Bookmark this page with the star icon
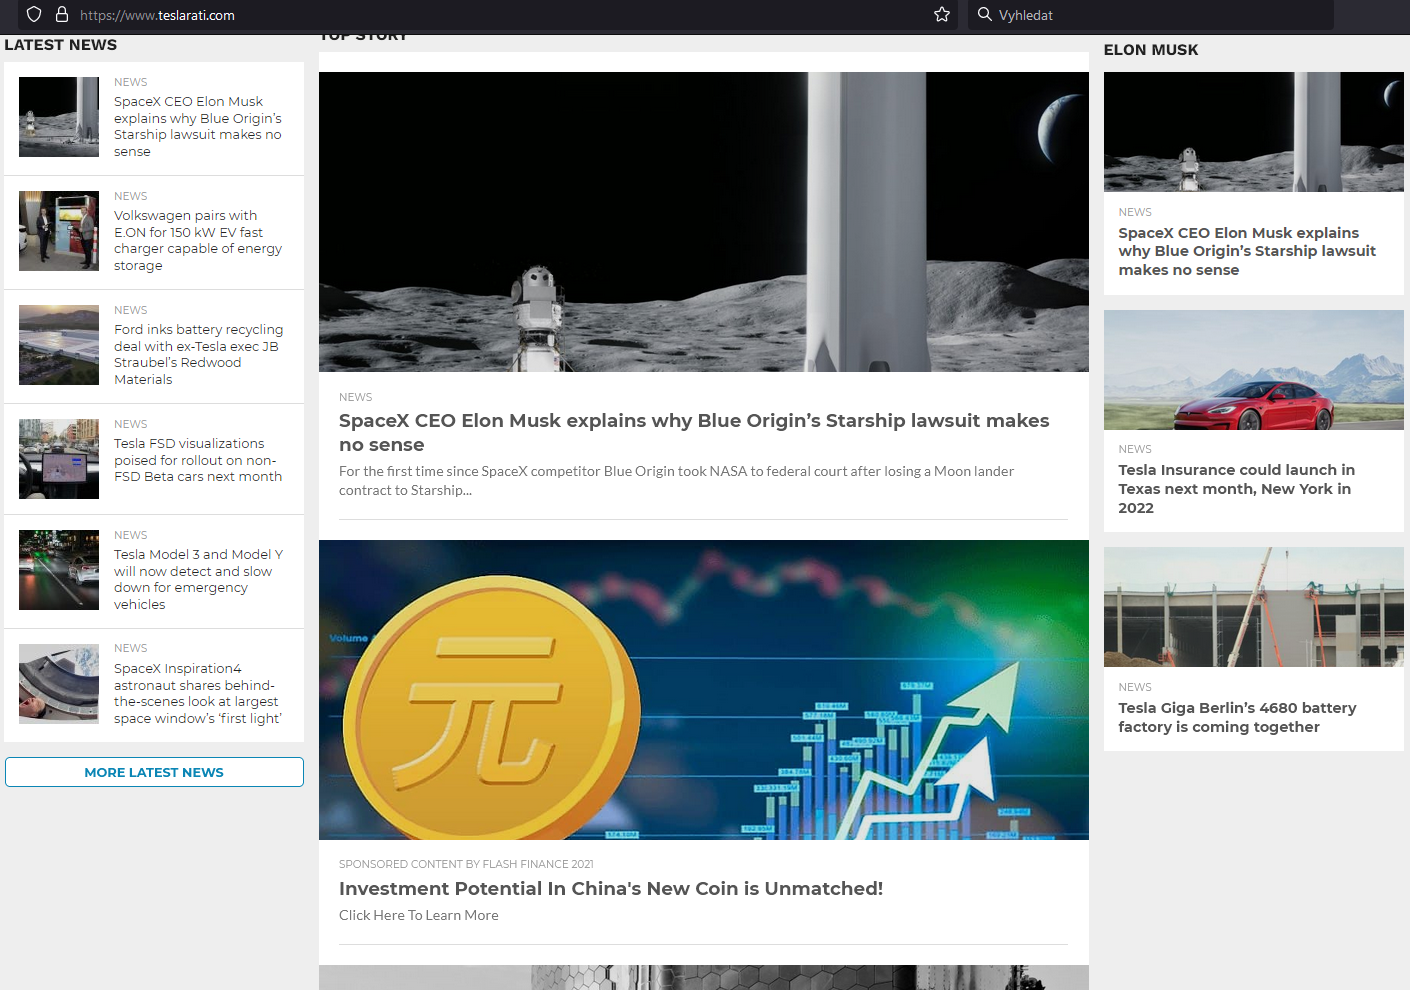Screen dimensions: 1410x990 (942, 15)
